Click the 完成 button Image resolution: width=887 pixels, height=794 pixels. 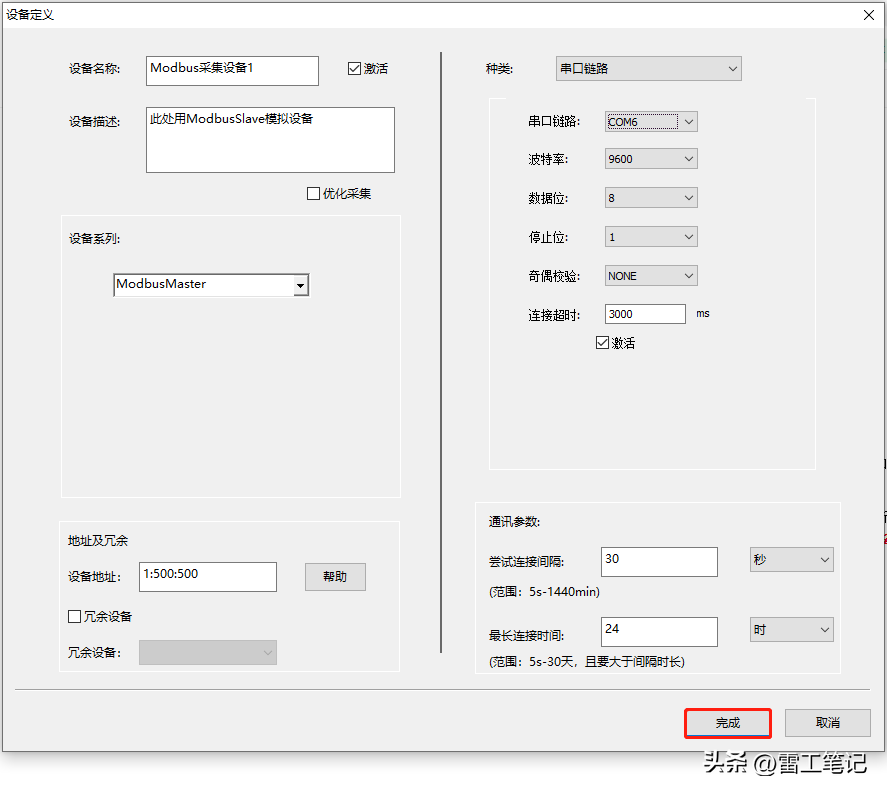tap(728, 723)
